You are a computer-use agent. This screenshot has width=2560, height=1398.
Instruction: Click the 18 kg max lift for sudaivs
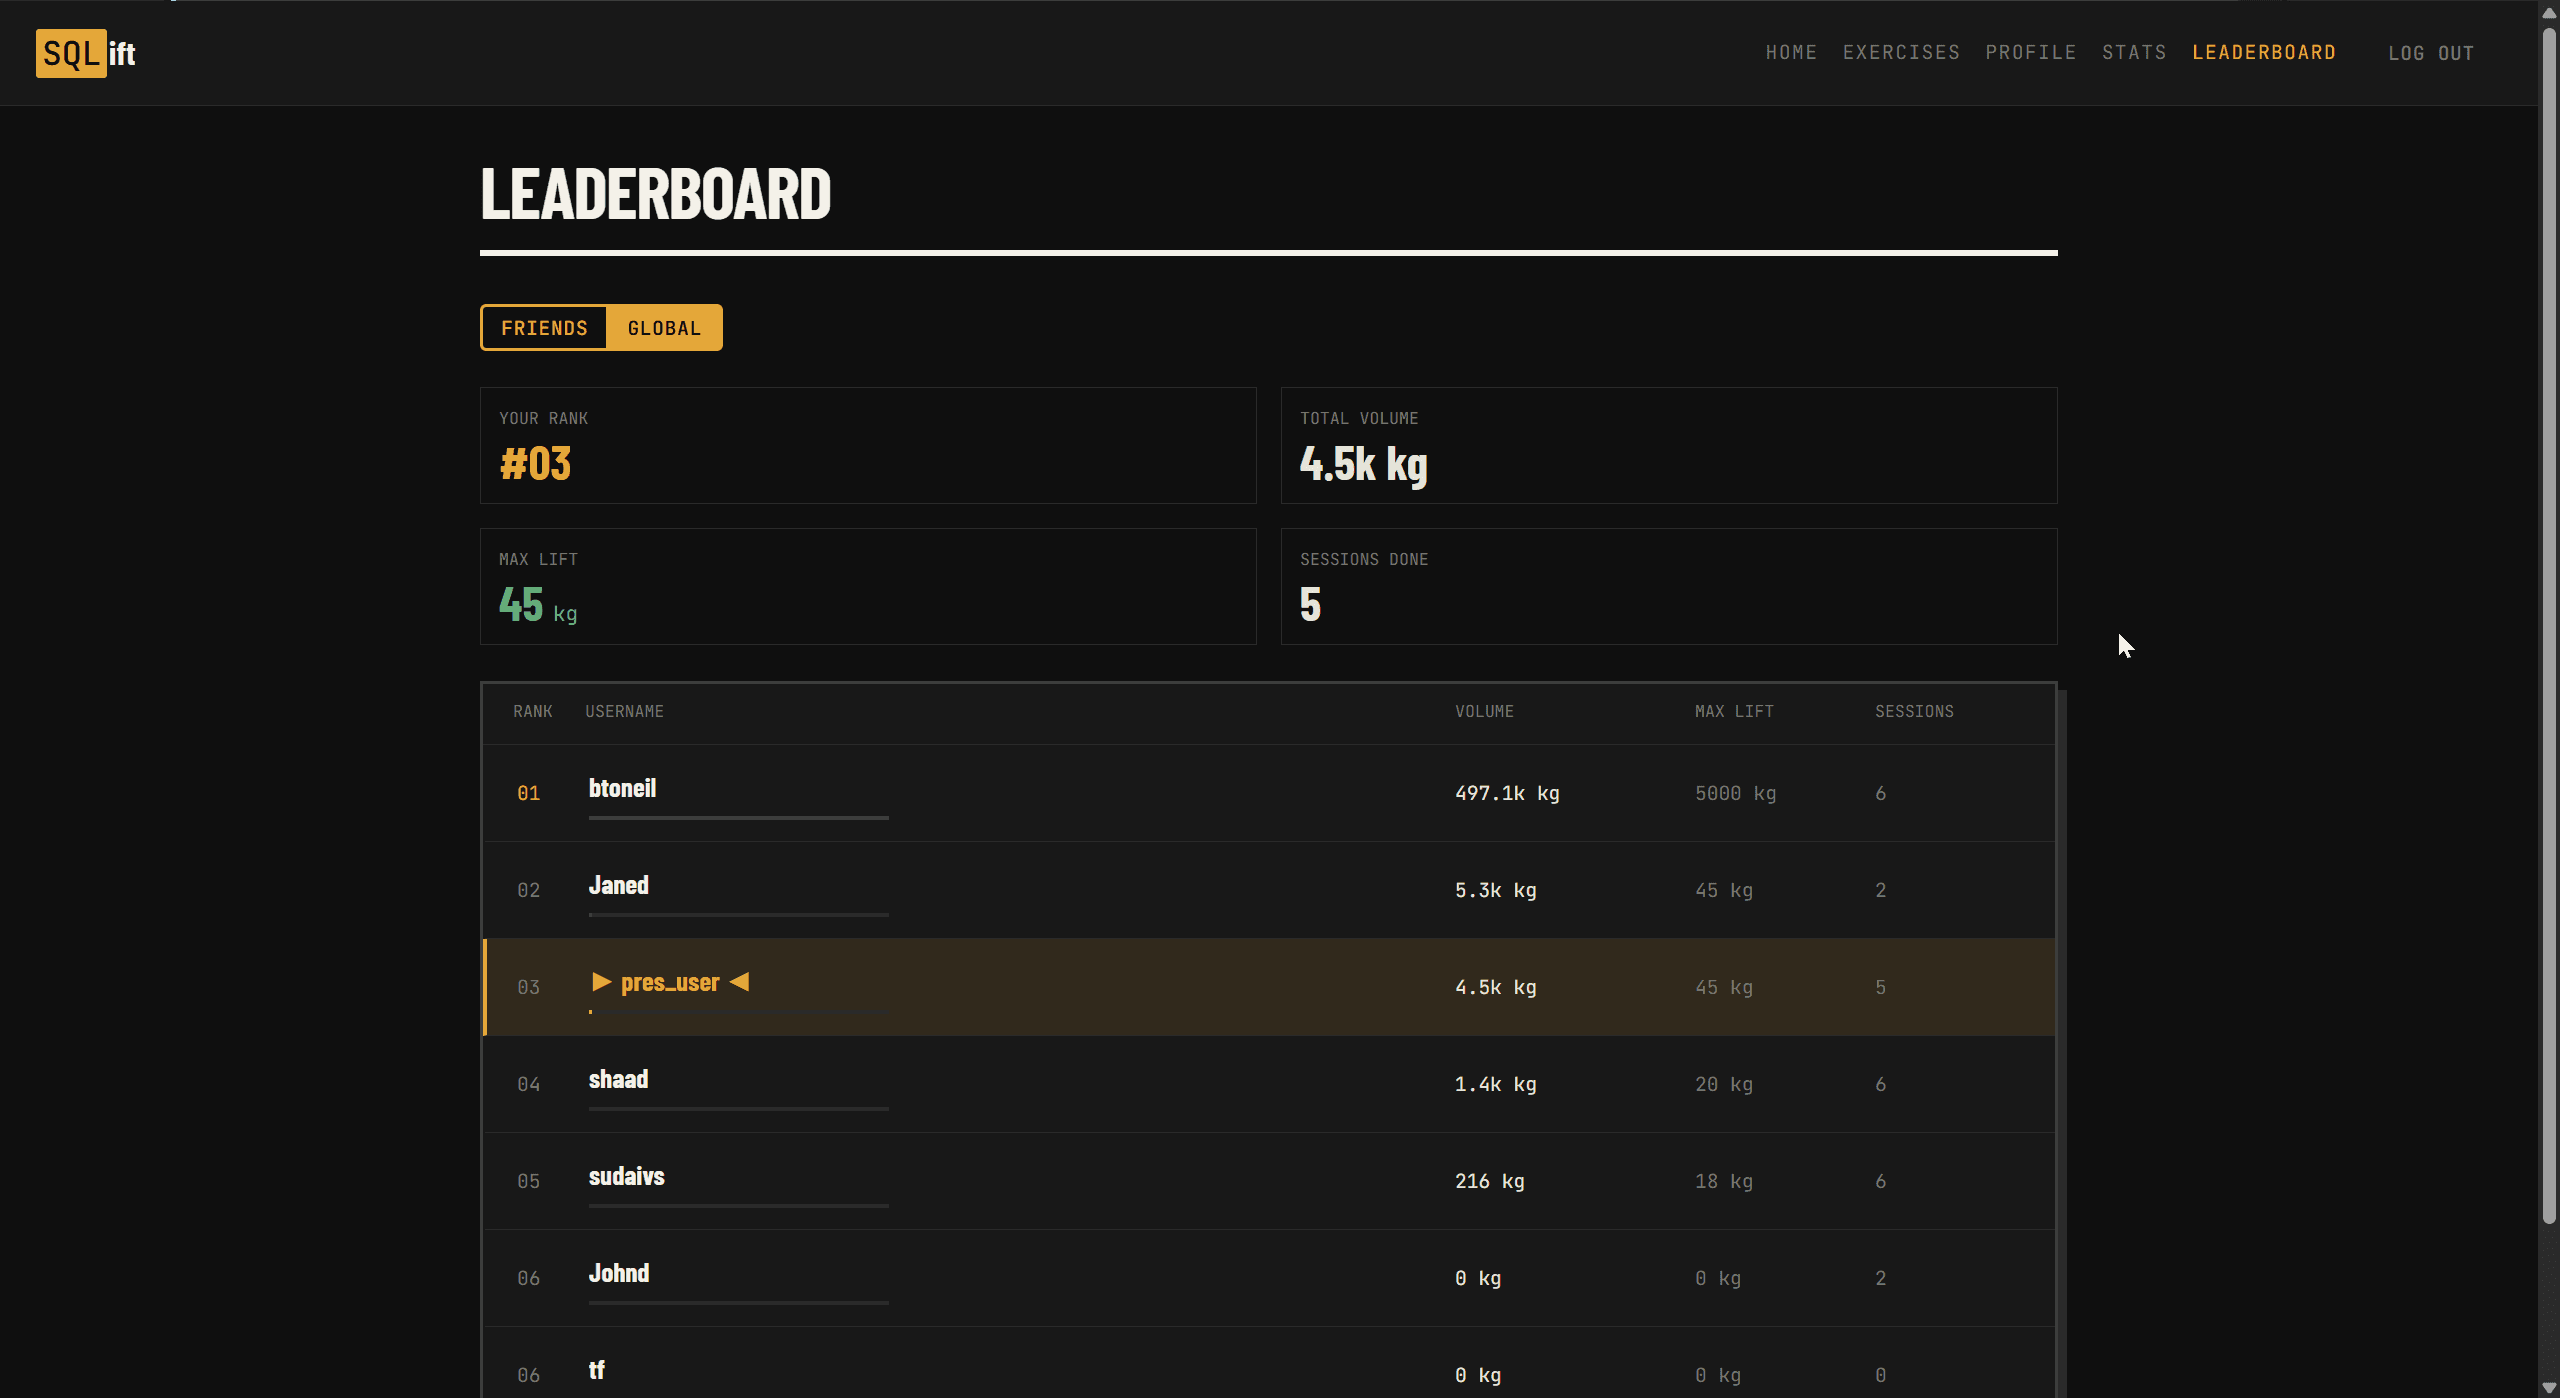click(1723, 1181)
